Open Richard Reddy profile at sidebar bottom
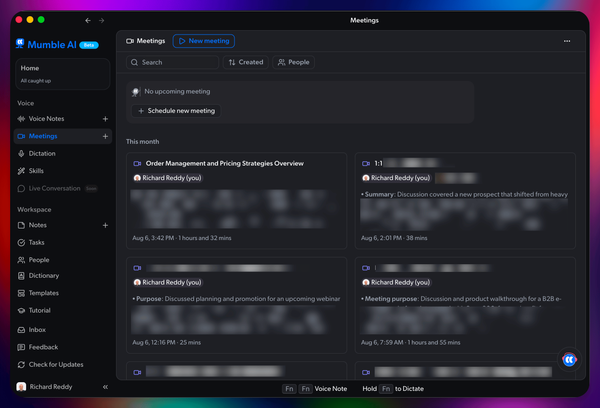The image size is (600, 408). [x=44, y=387]
